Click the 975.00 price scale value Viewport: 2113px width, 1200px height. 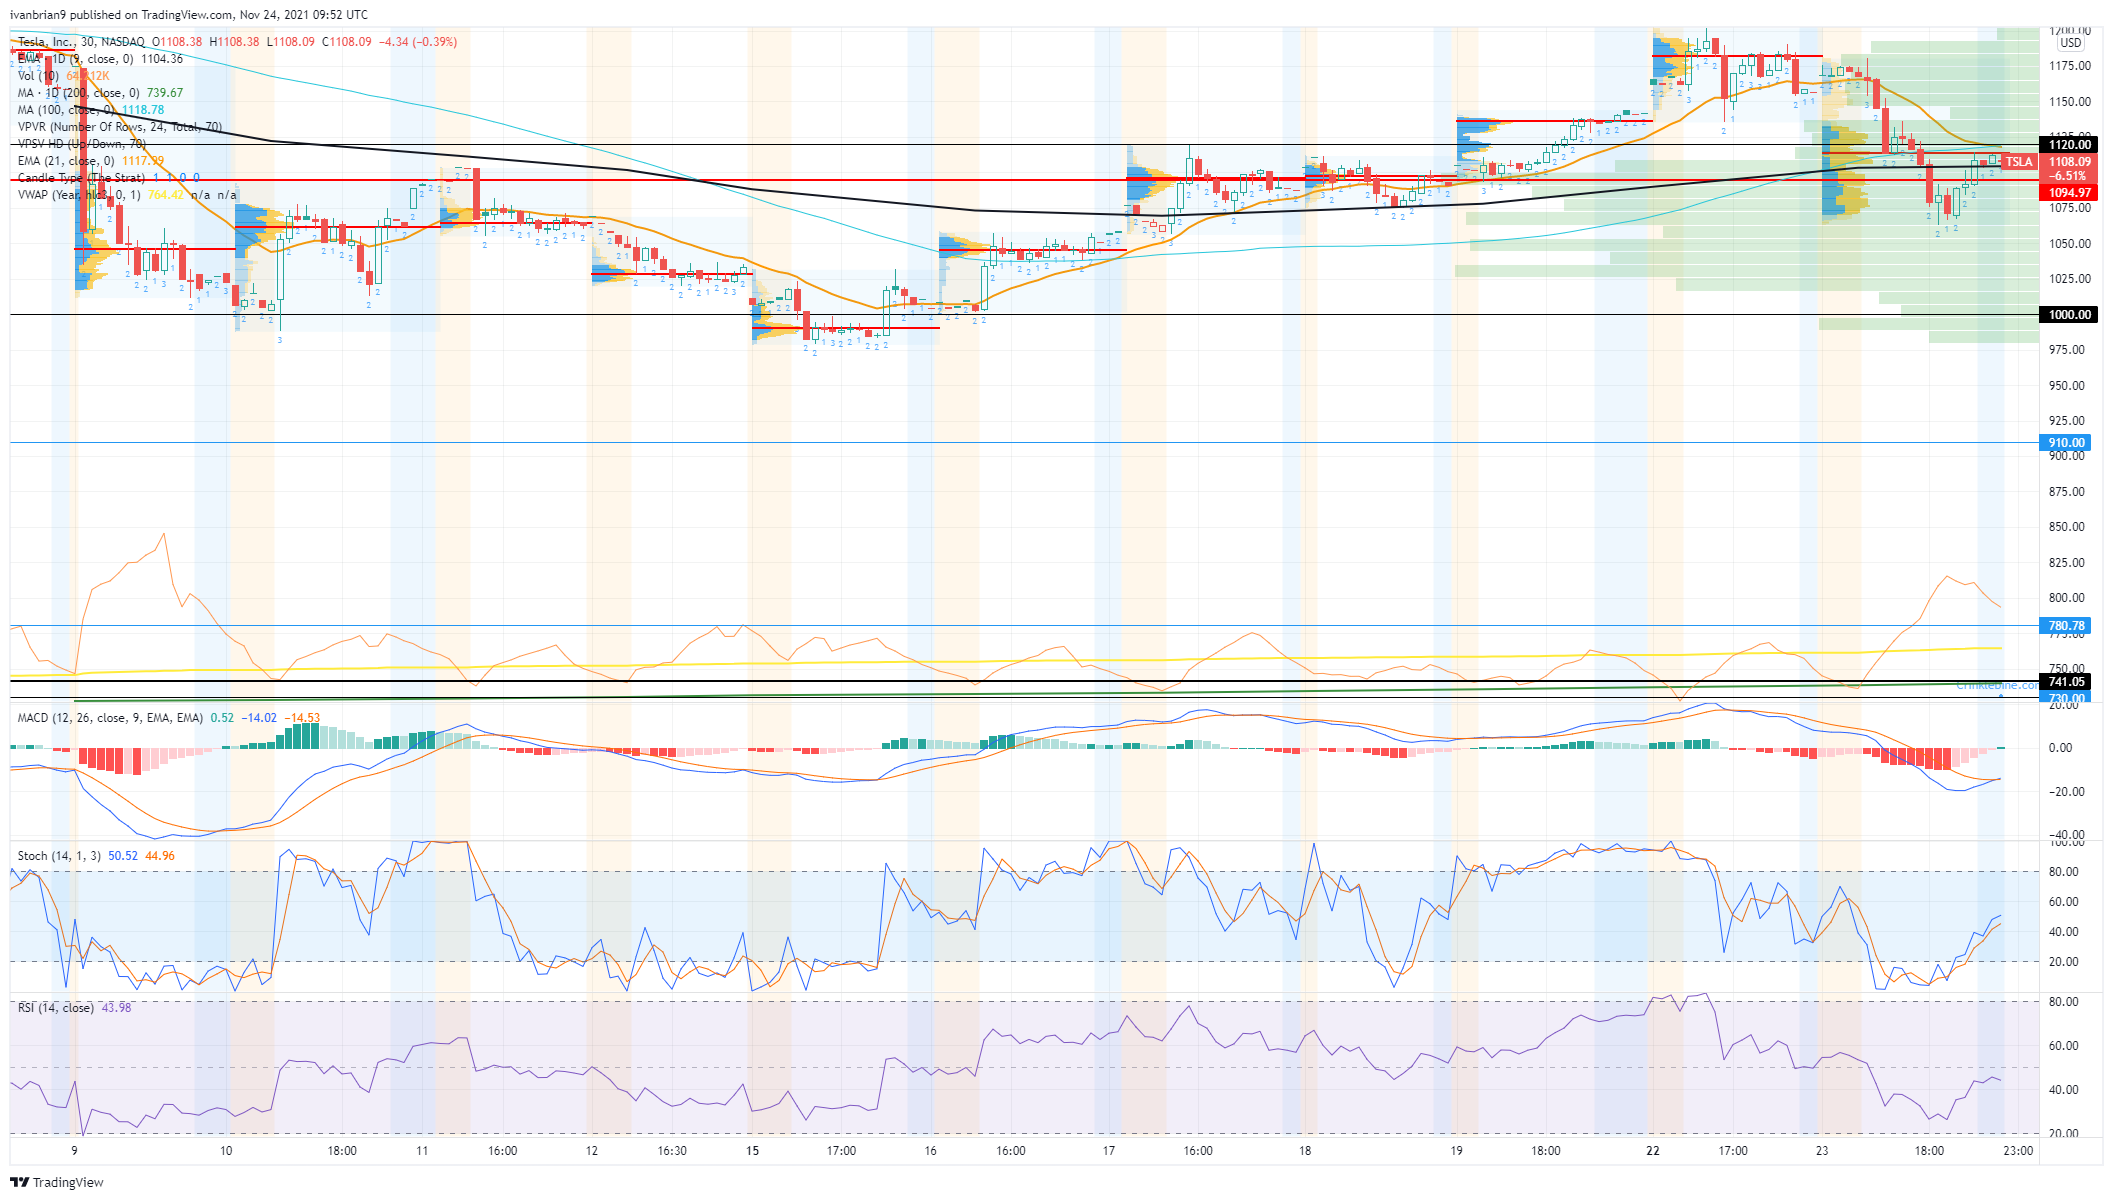point(2069,350)
